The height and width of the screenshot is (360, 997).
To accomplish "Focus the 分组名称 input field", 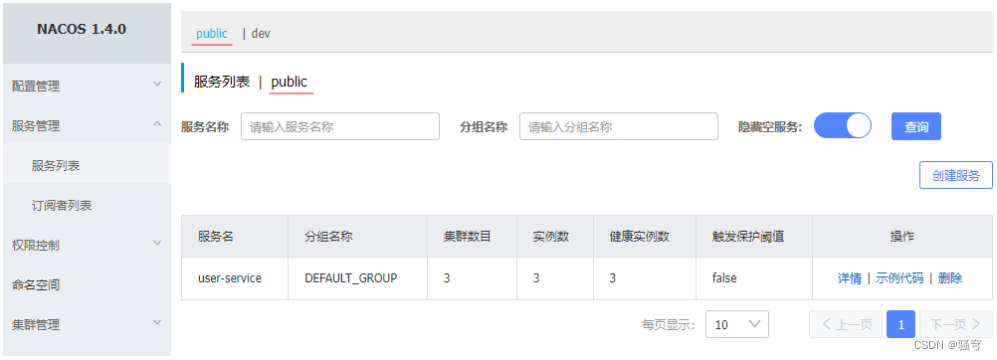I will tap(619, 127).
